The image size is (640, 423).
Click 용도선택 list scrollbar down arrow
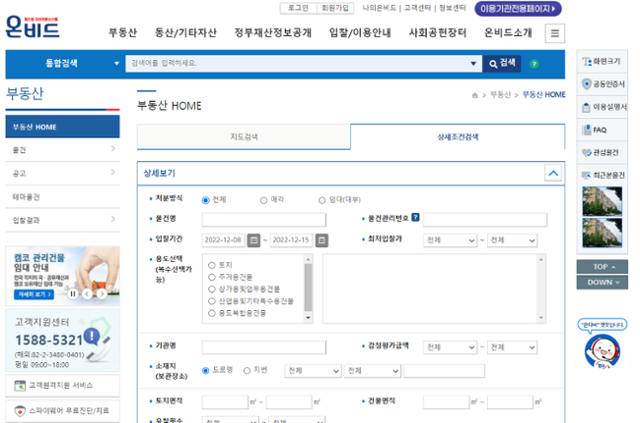308,318
